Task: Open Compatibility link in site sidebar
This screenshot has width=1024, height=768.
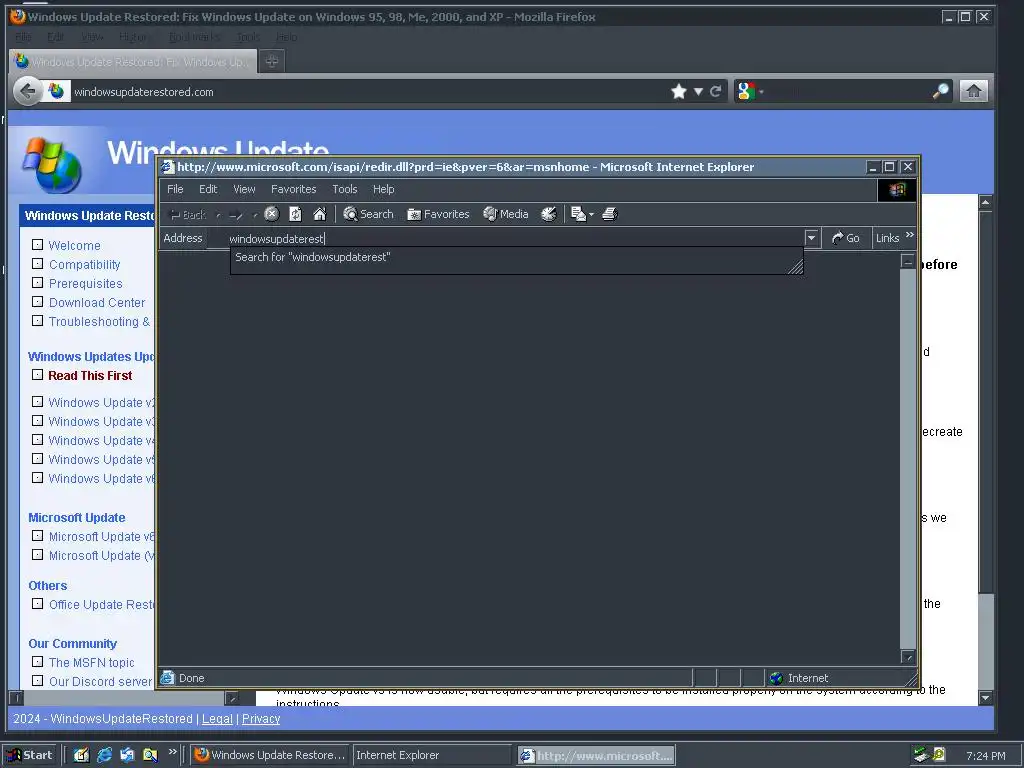Action: tap(85, 264)
